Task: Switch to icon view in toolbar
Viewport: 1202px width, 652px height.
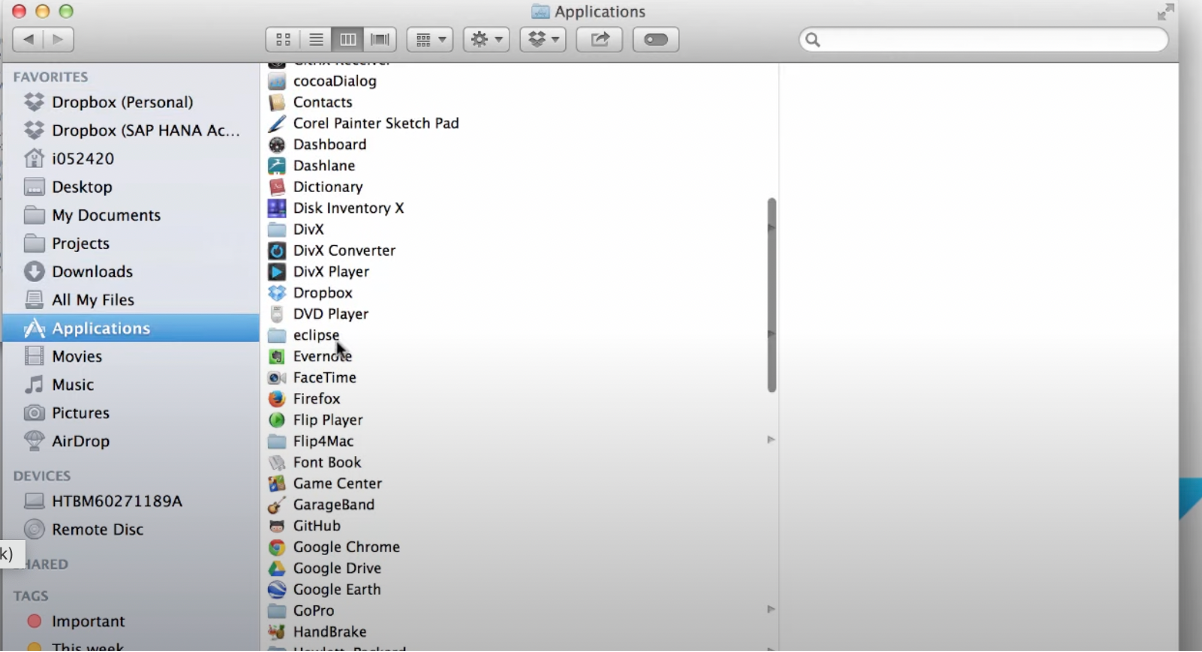Action: (x=283, y=40)
